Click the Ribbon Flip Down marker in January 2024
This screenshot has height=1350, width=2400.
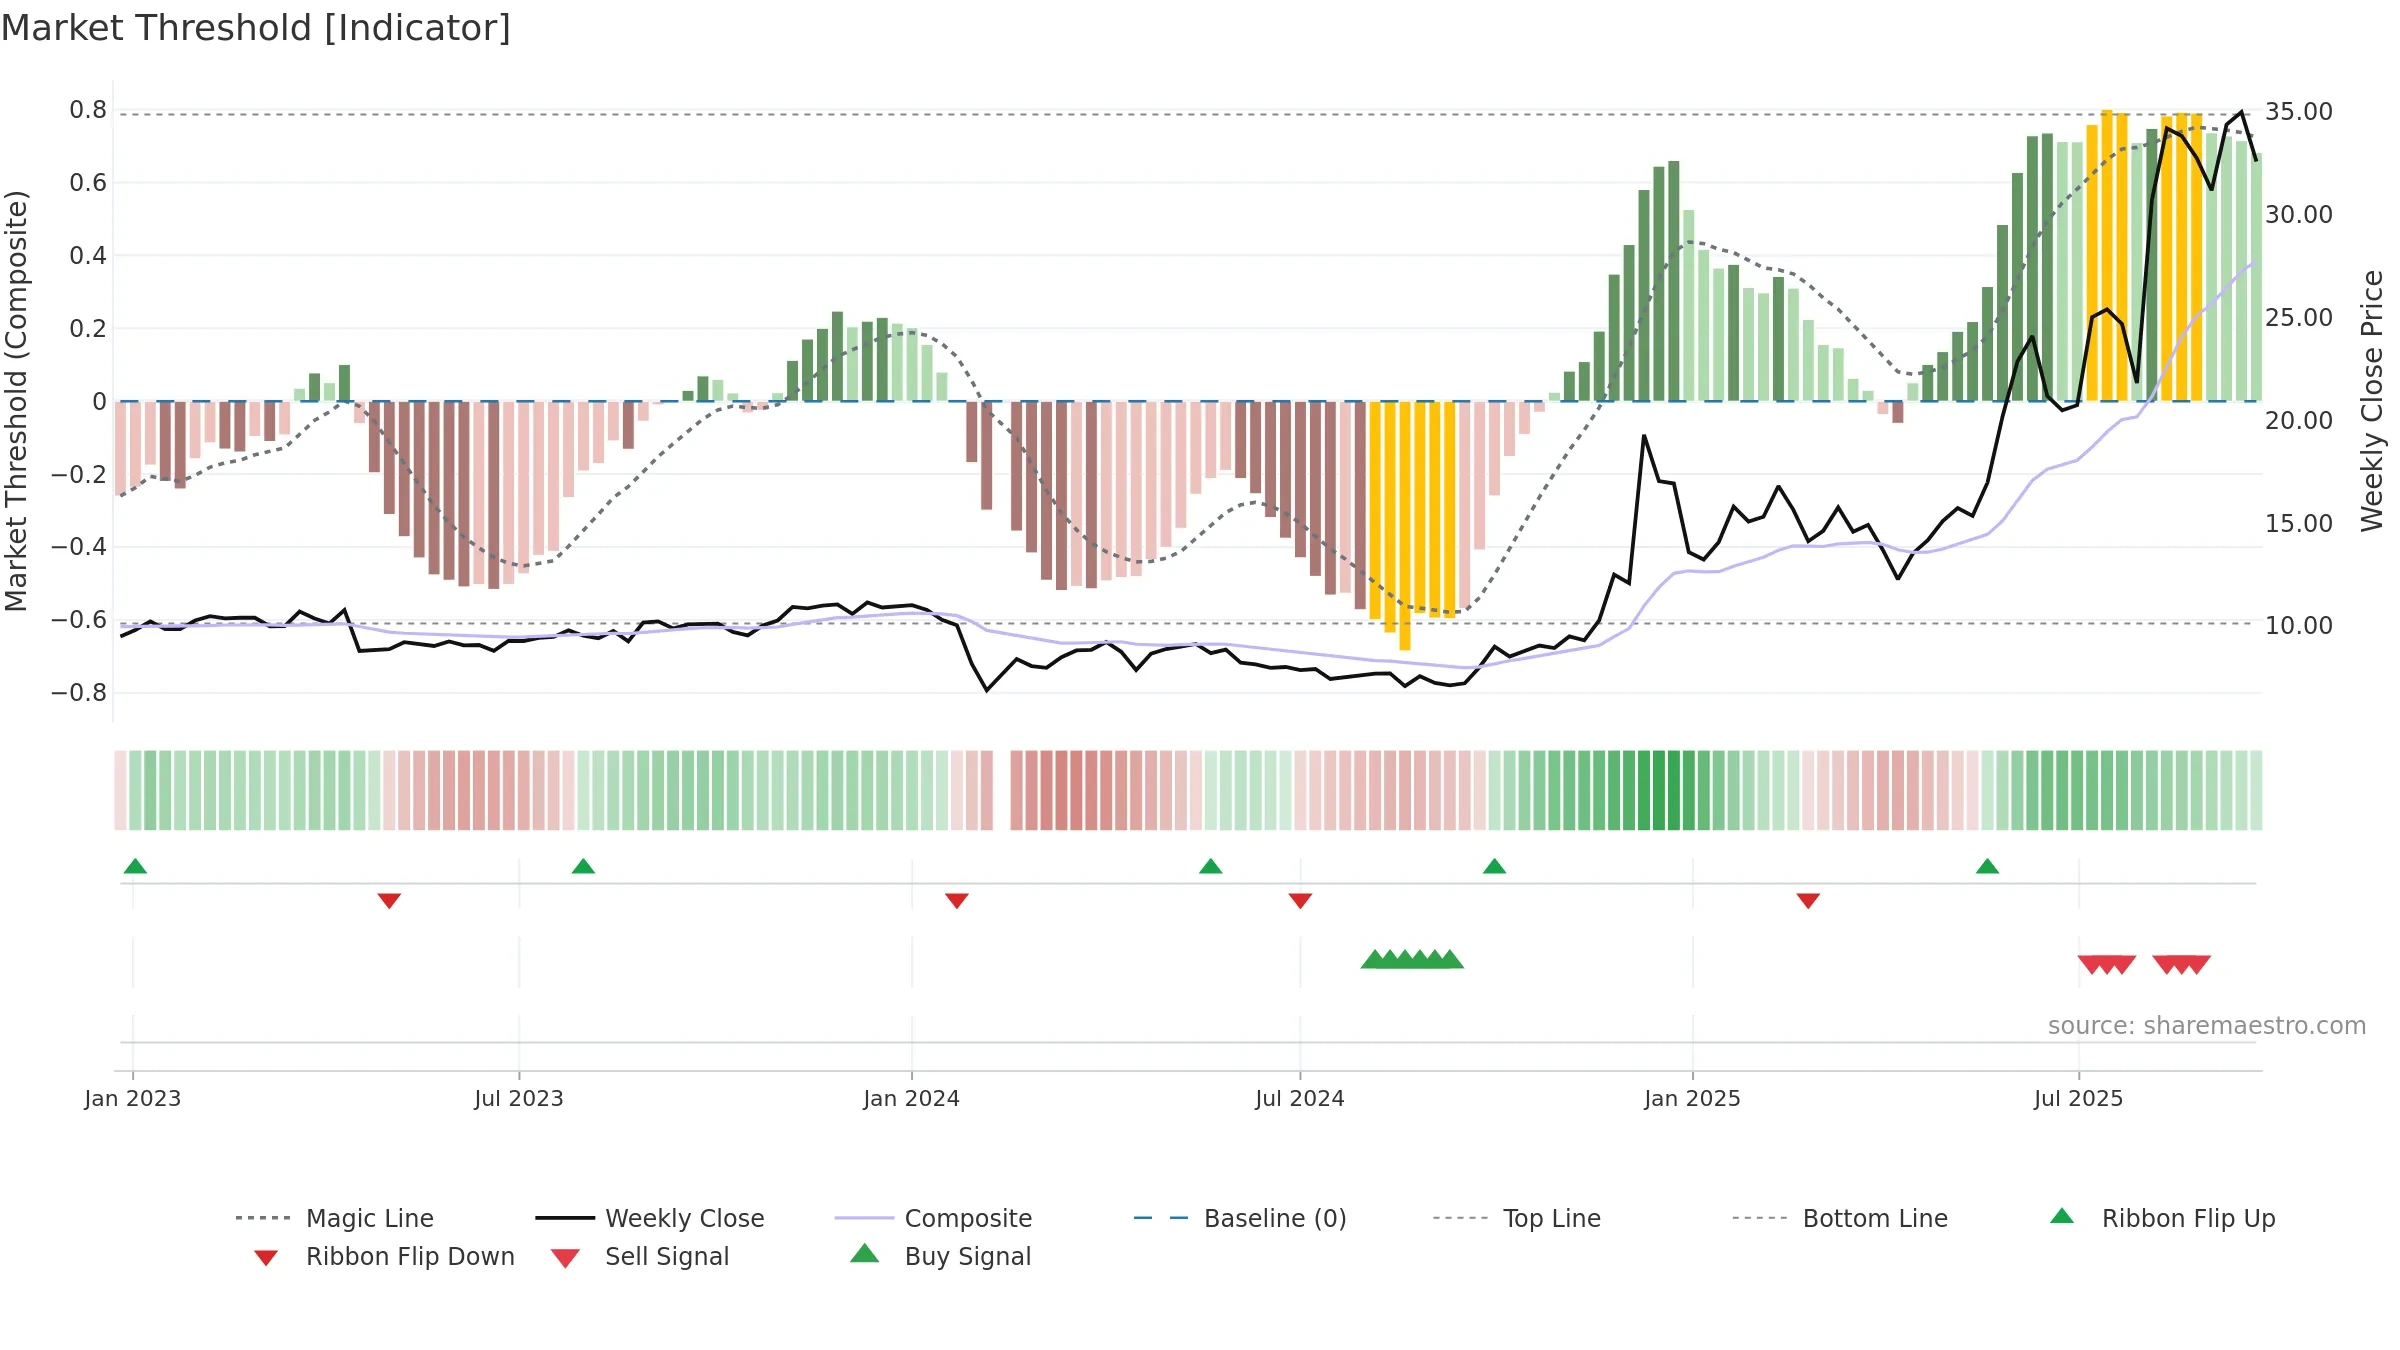point(957,901)
